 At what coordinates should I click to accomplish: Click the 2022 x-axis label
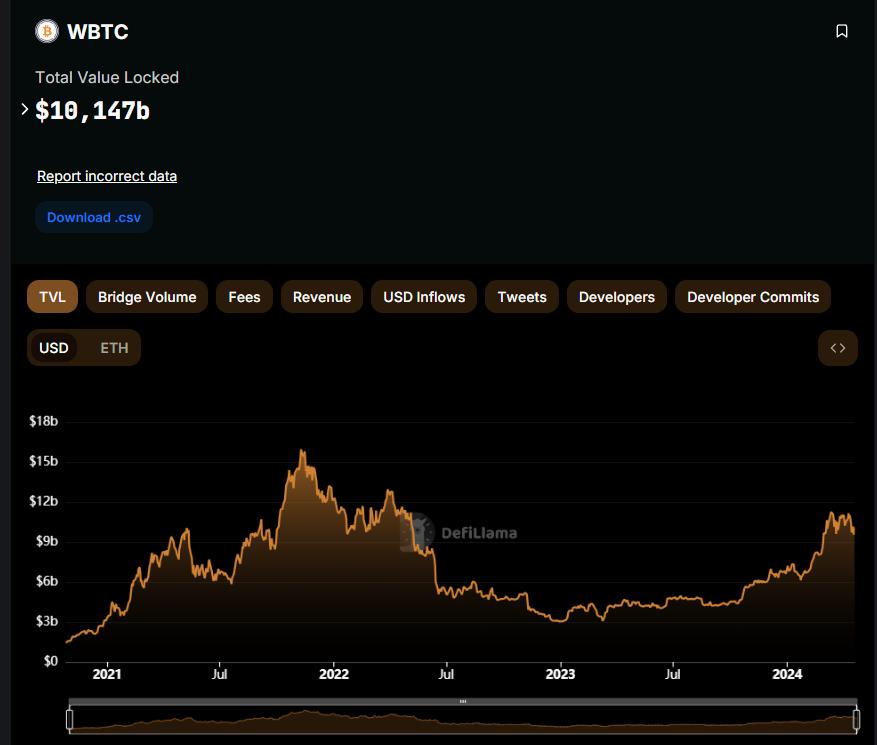click(334, 674)
